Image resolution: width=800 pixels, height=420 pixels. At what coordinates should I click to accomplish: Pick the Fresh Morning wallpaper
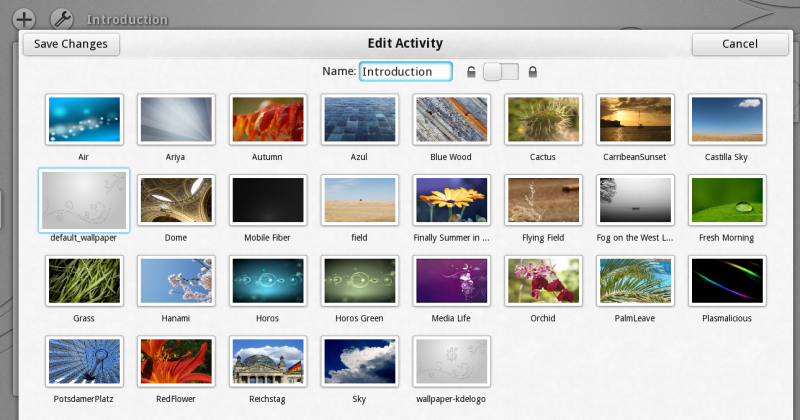point(728,200)
